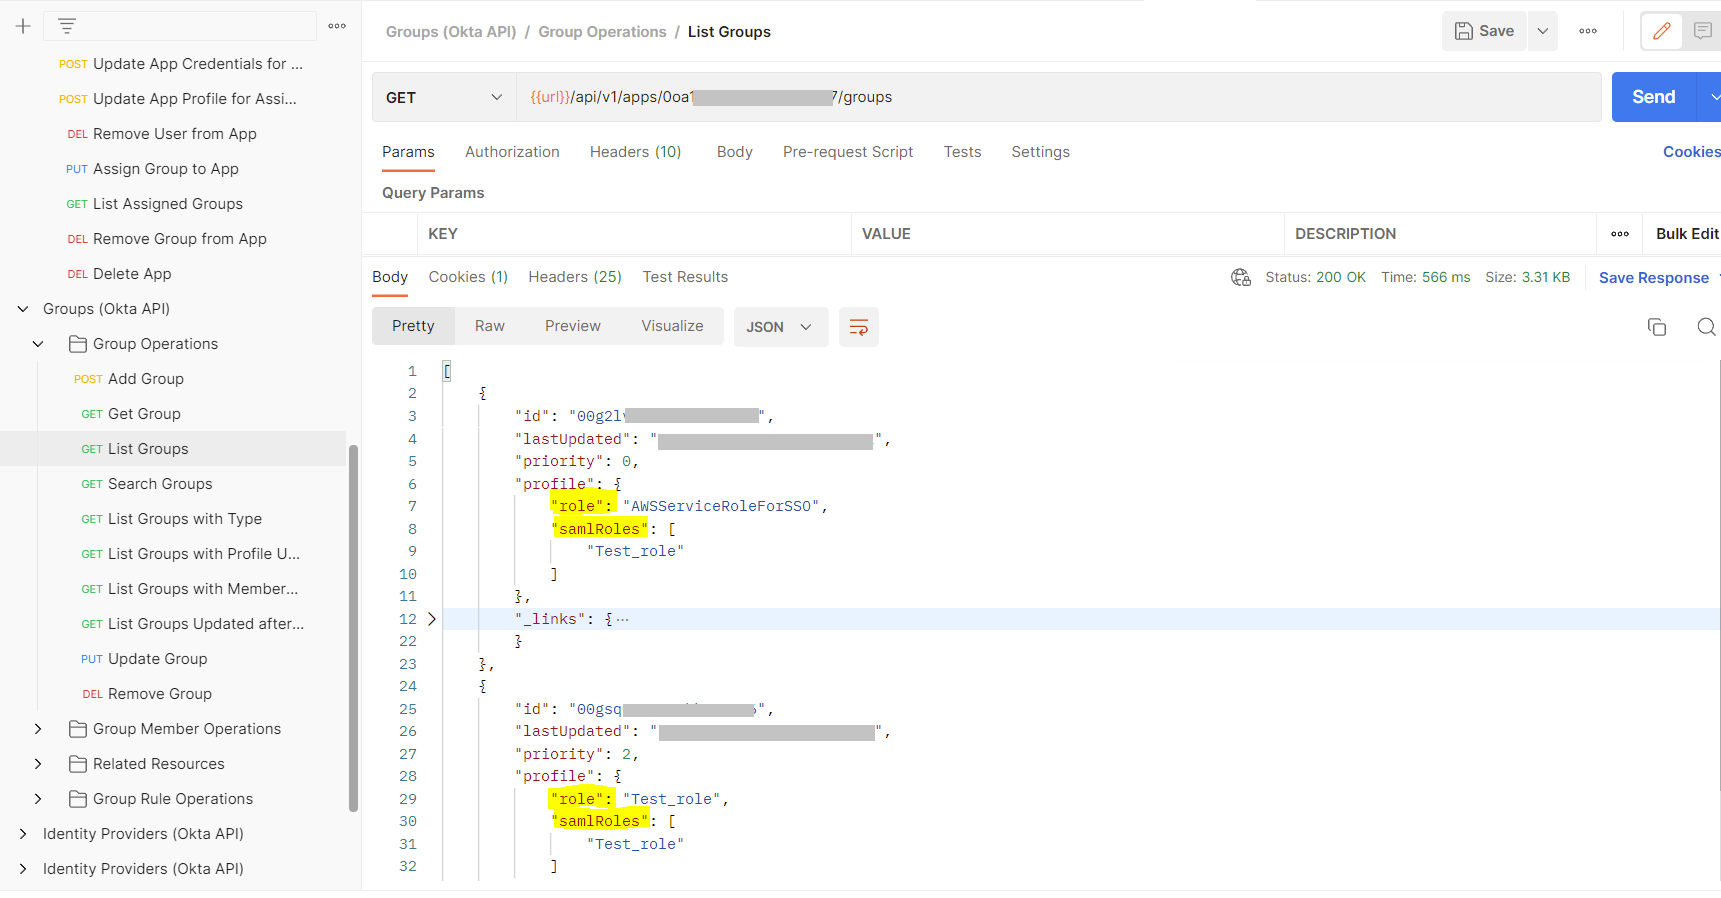1721x898 pixels.
Task: Click the Cookies link
Action: 1691,152
